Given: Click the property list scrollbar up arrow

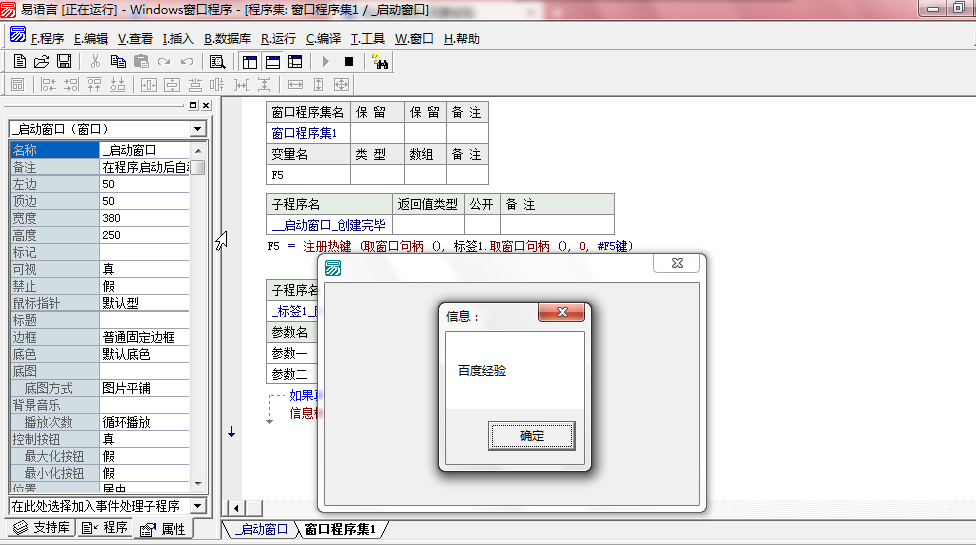Looking at the screenshot, I should 198,149.
